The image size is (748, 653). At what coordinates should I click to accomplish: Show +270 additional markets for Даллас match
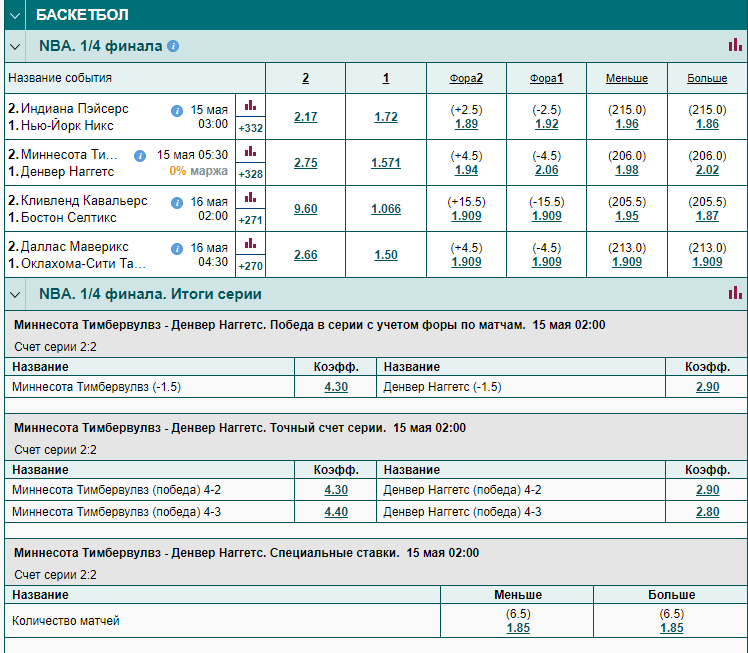(x=250, y=266)
